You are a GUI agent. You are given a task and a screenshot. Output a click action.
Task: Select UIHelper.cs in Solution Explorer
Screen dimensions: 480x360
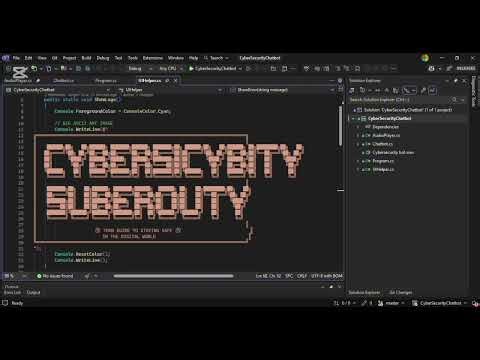383,169
